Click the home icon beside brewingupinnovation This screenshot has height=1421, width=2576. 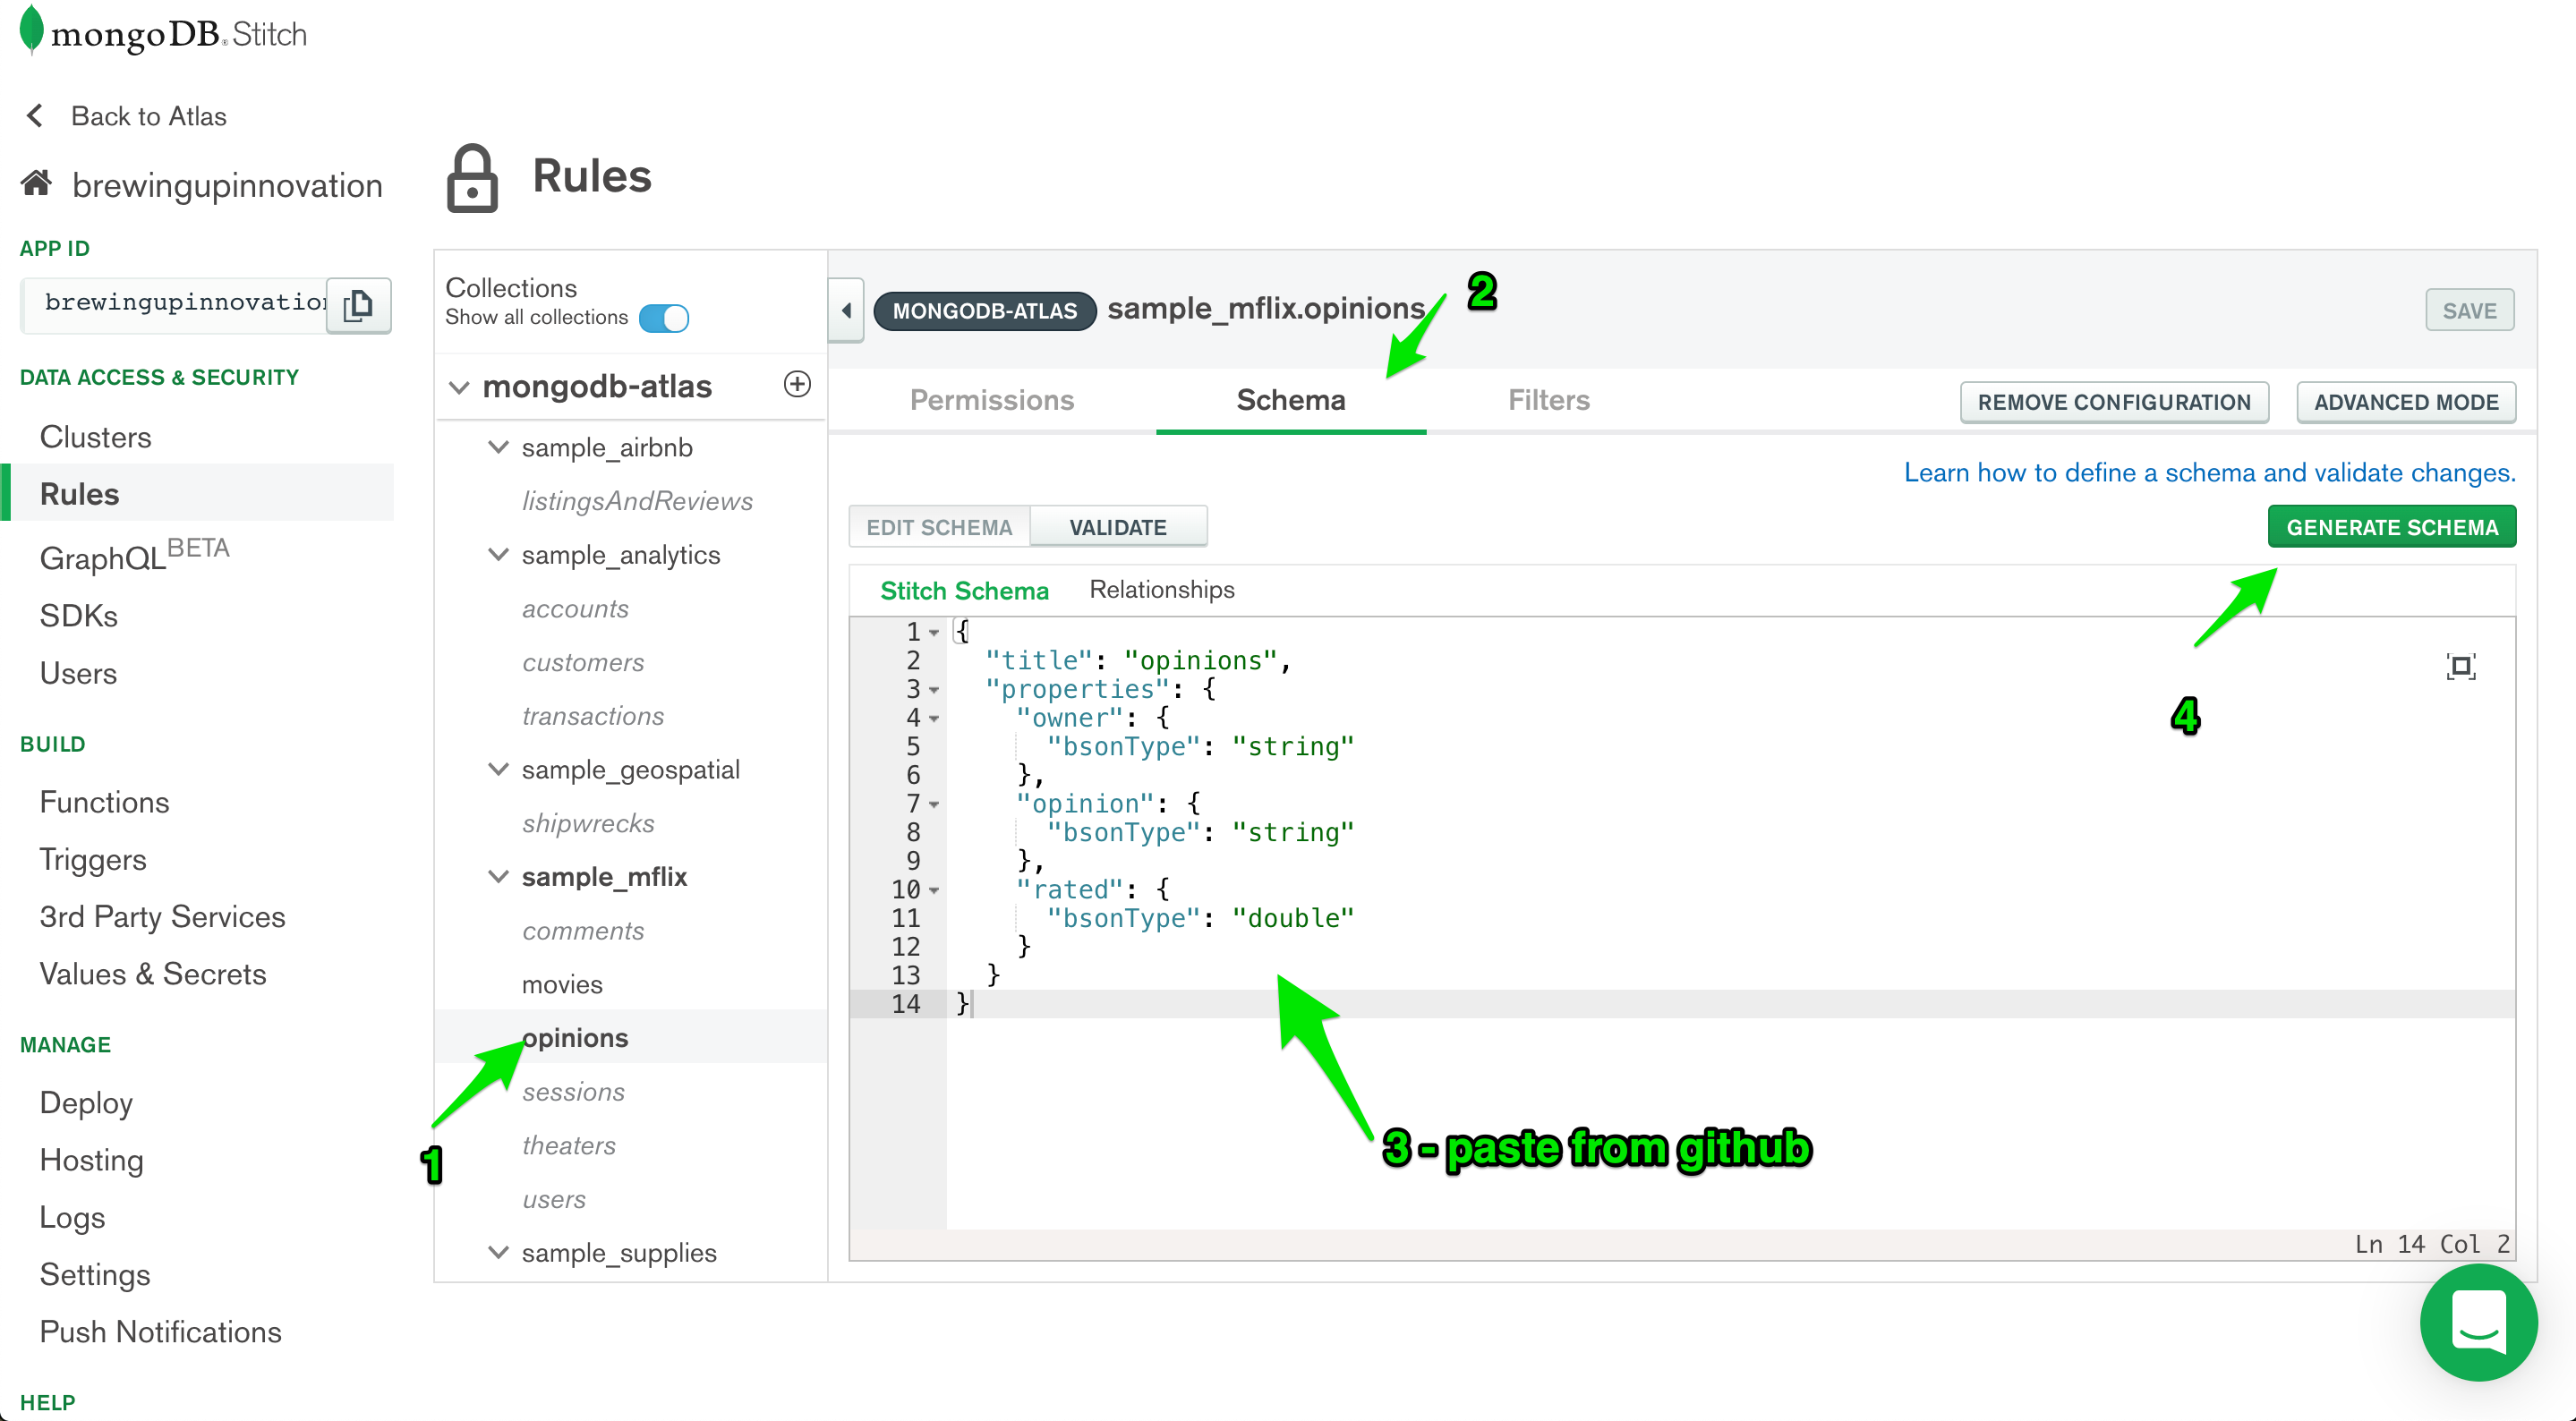(37, 184)
